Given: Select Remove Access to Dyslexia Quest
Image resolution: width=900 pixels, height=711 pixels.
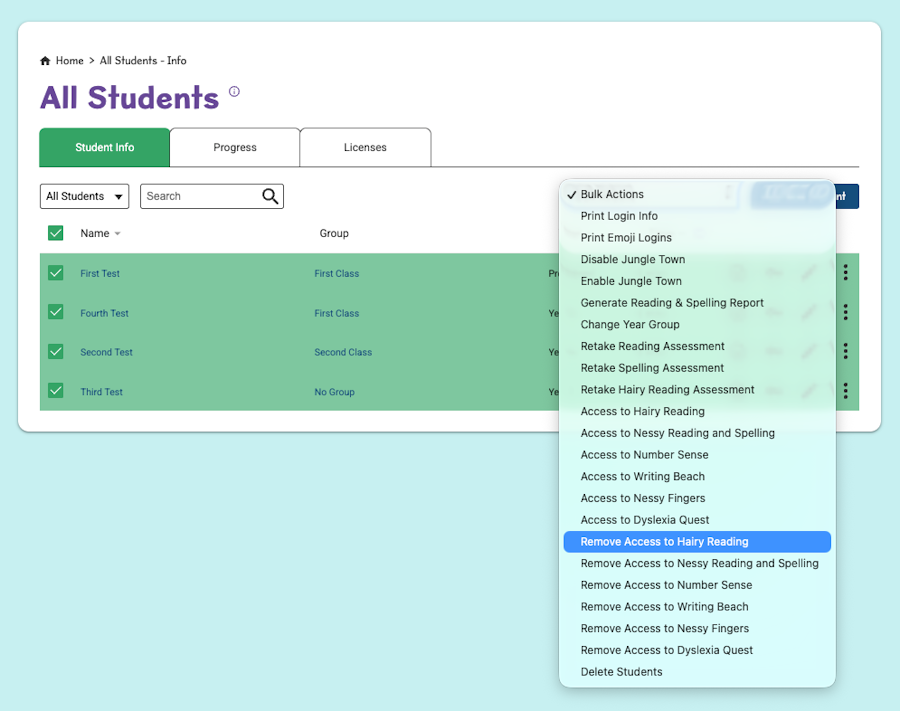Looking at the screenshot, I should (697, 650).
